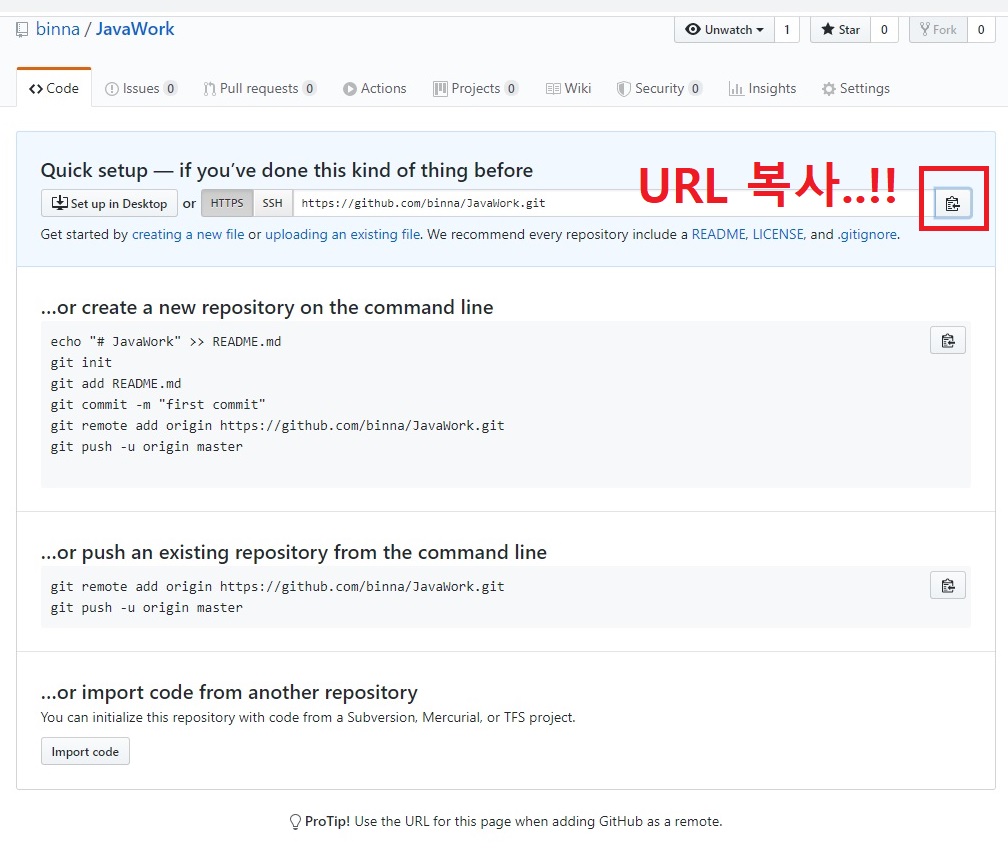1008x853 pixels.
Task: Show the Insights tab
Action: point(762,88)
